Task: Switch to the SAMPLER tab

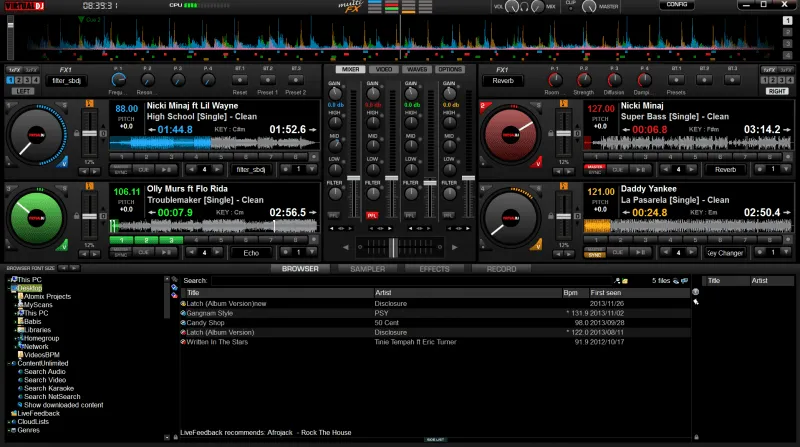Action: coord(367,269)
